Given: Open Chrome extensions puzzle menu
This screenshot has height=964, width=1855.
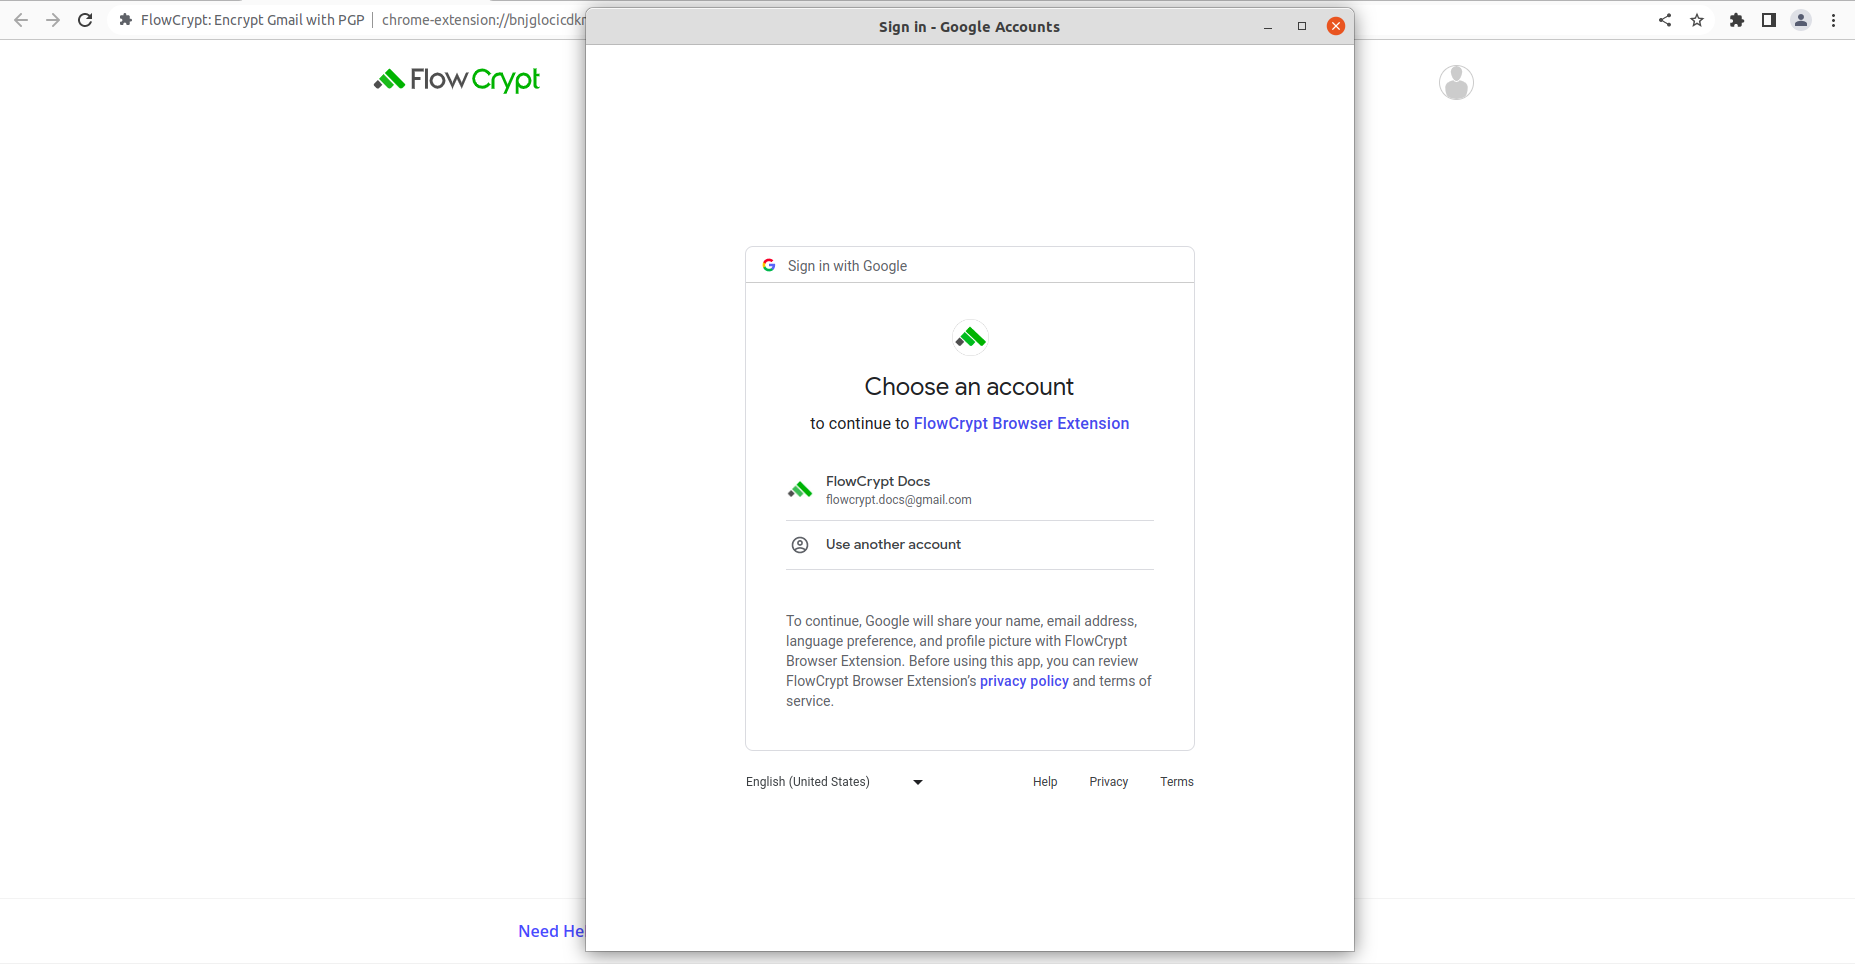Looking at the screenshot, I should coord(1737,20).
